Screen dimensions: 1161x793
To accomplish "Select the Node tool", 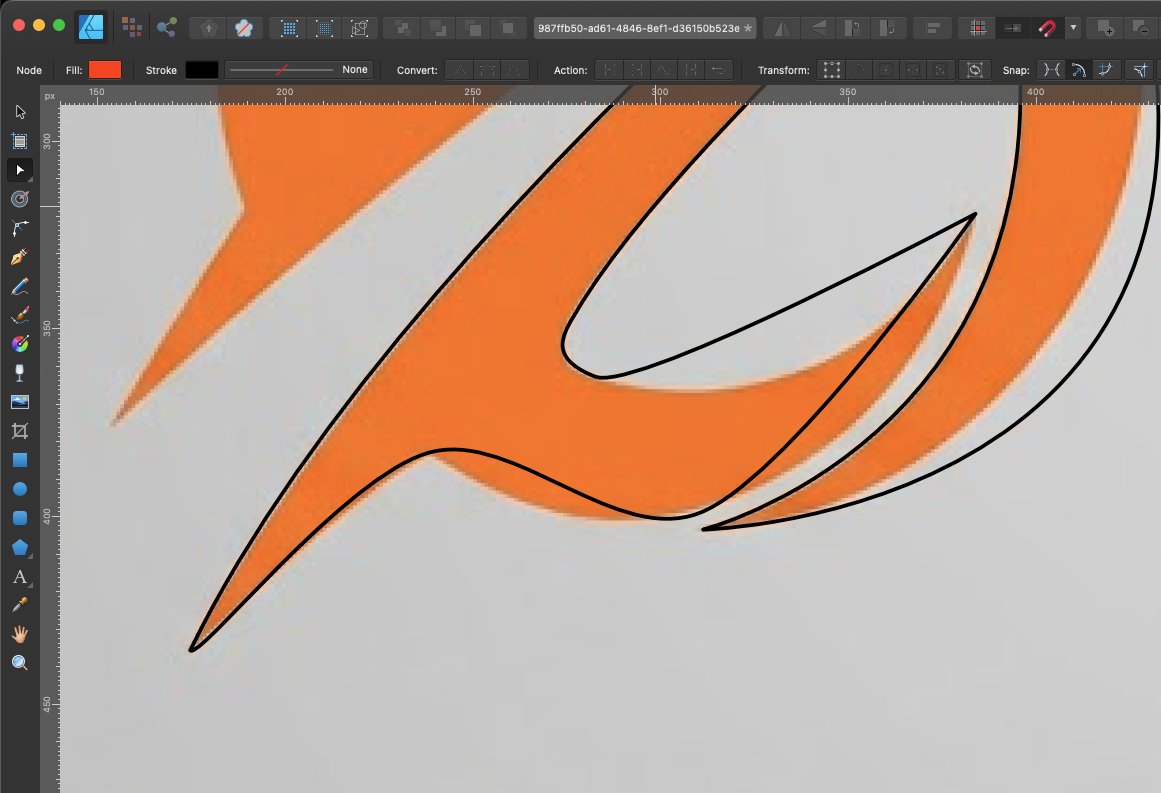I will click(x=20, y=170).
